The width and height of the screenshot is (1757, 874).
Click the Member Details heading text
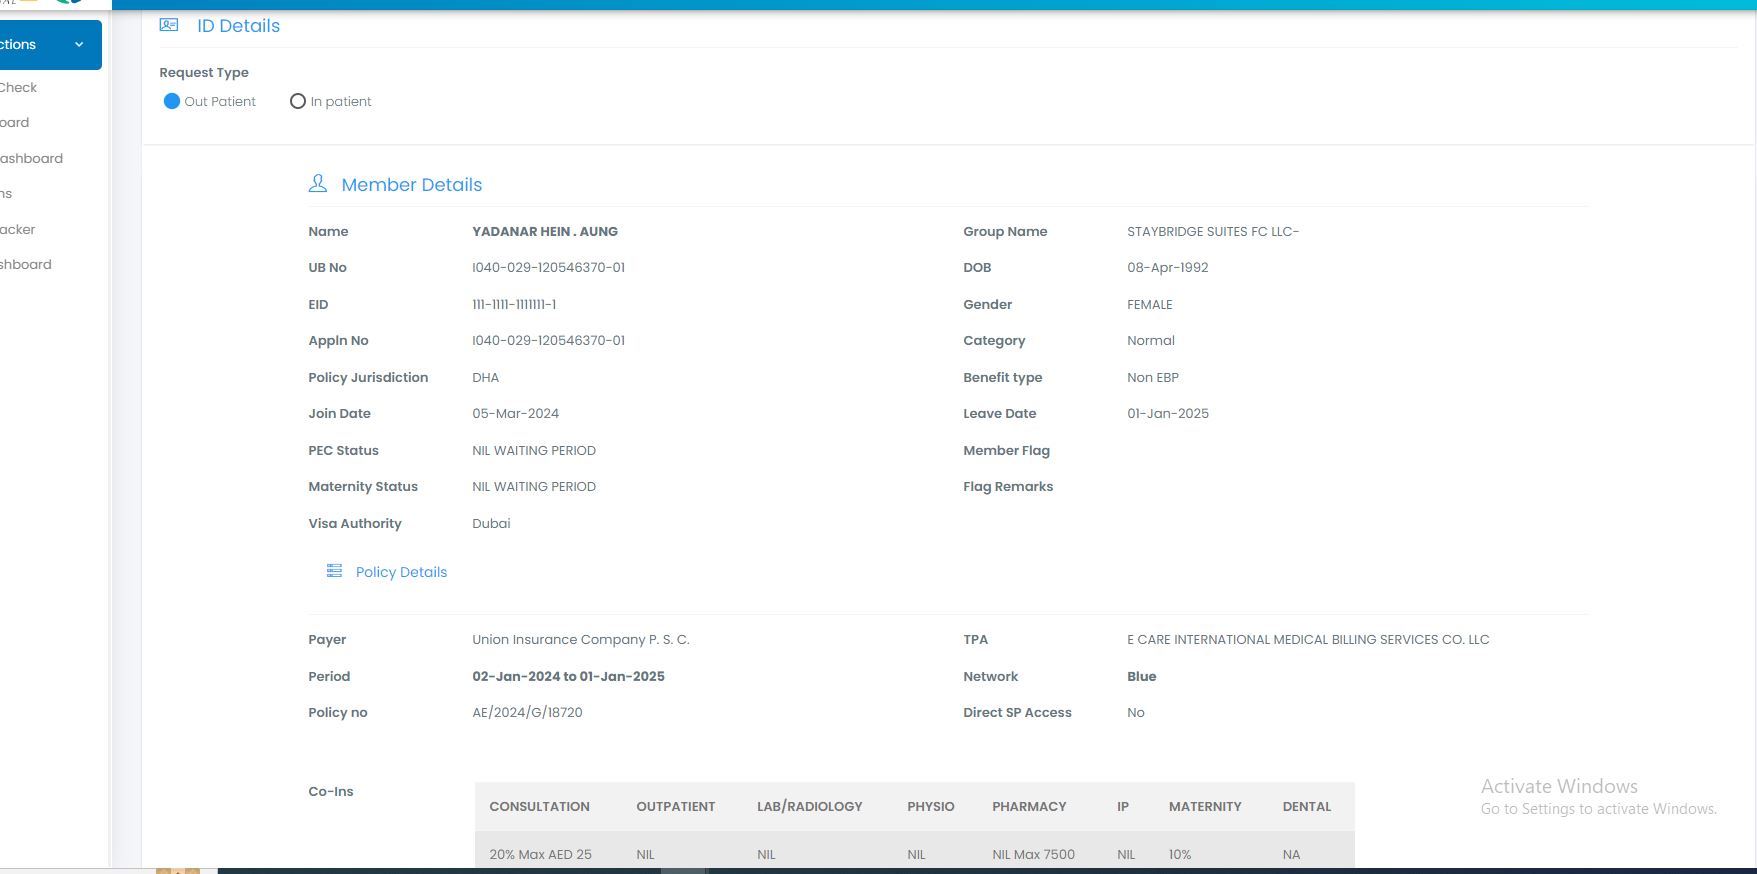pyautogui.click(x=411, y=185)
